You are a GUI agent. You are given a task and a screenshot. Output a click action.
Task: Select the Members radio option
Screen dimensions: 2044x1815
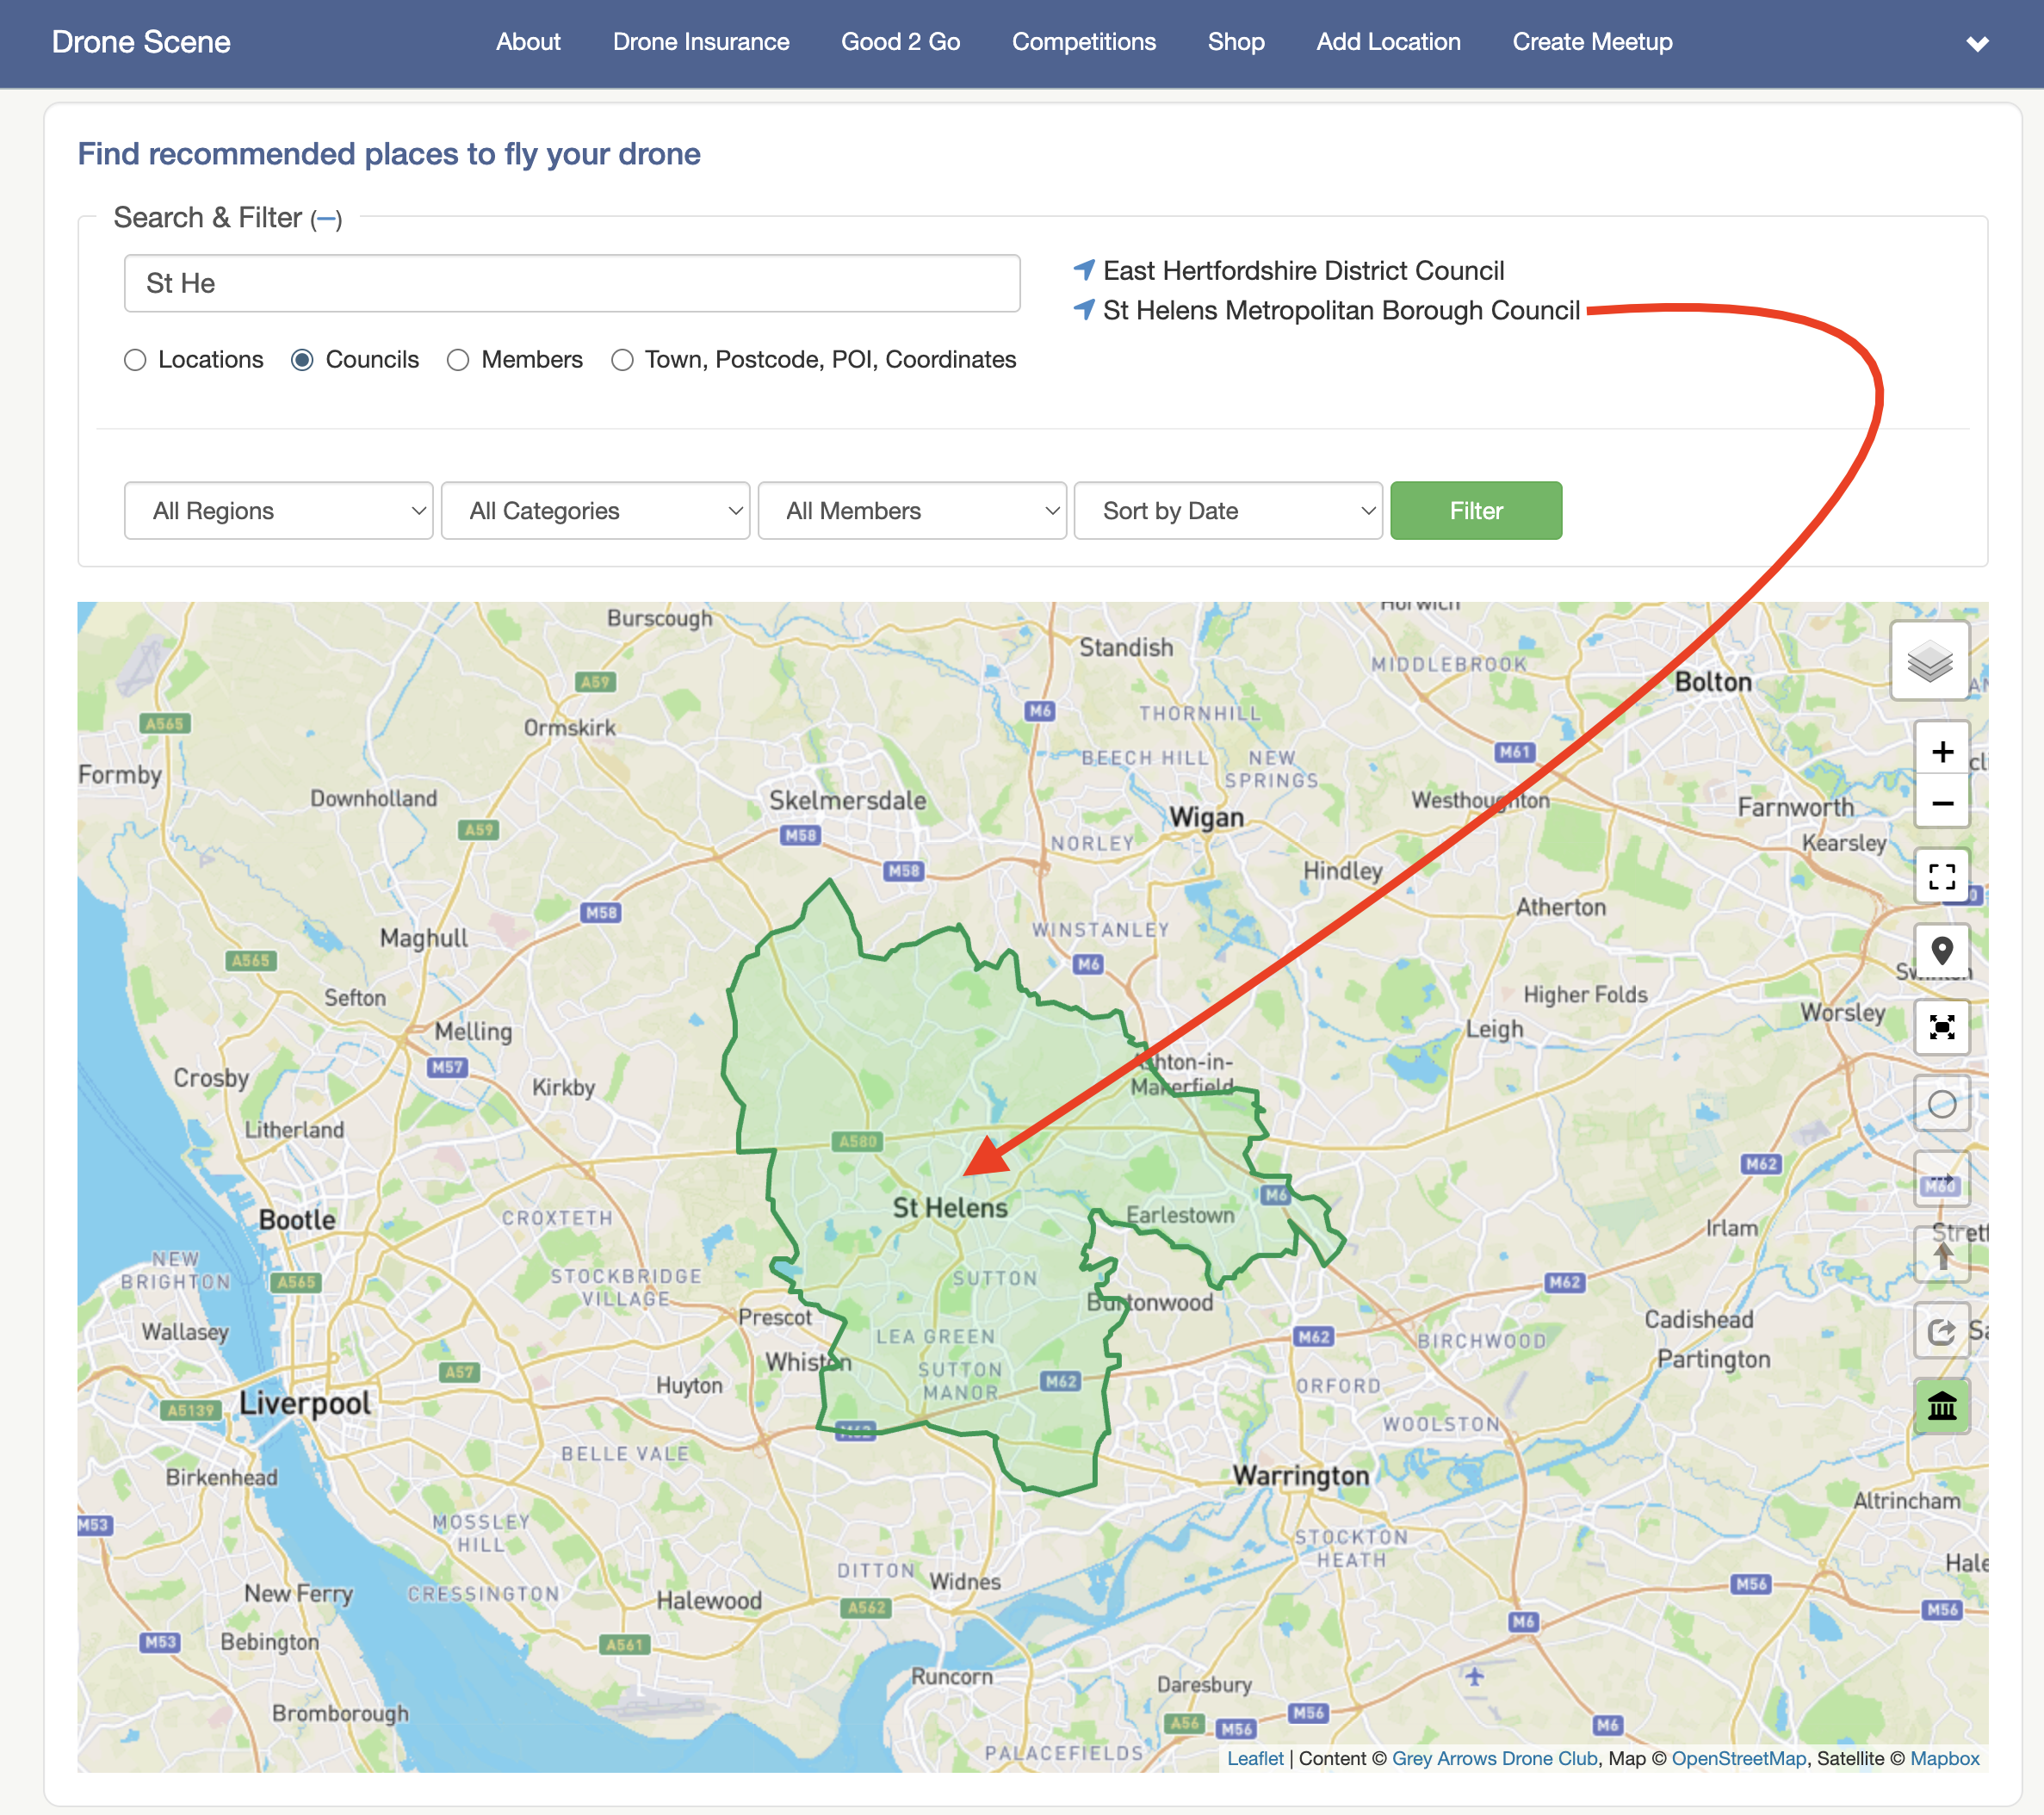pyautogui.click(x=458, y=360)
